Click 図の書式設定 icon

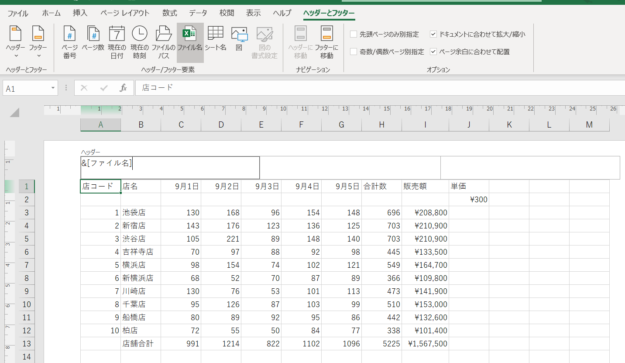pyautogui.click(x=264, y=42)
